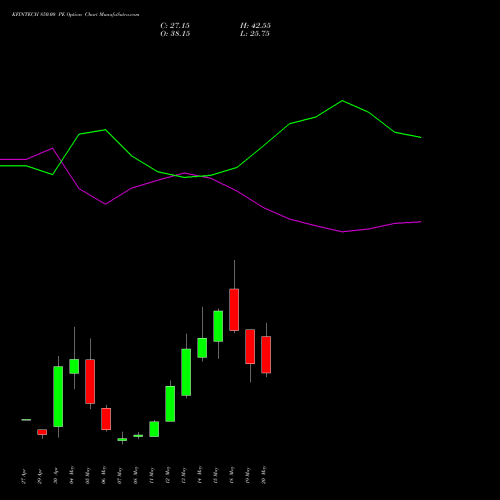Click the 05 May date label
This screenshot has width=500, height=500.
[88, 475]
